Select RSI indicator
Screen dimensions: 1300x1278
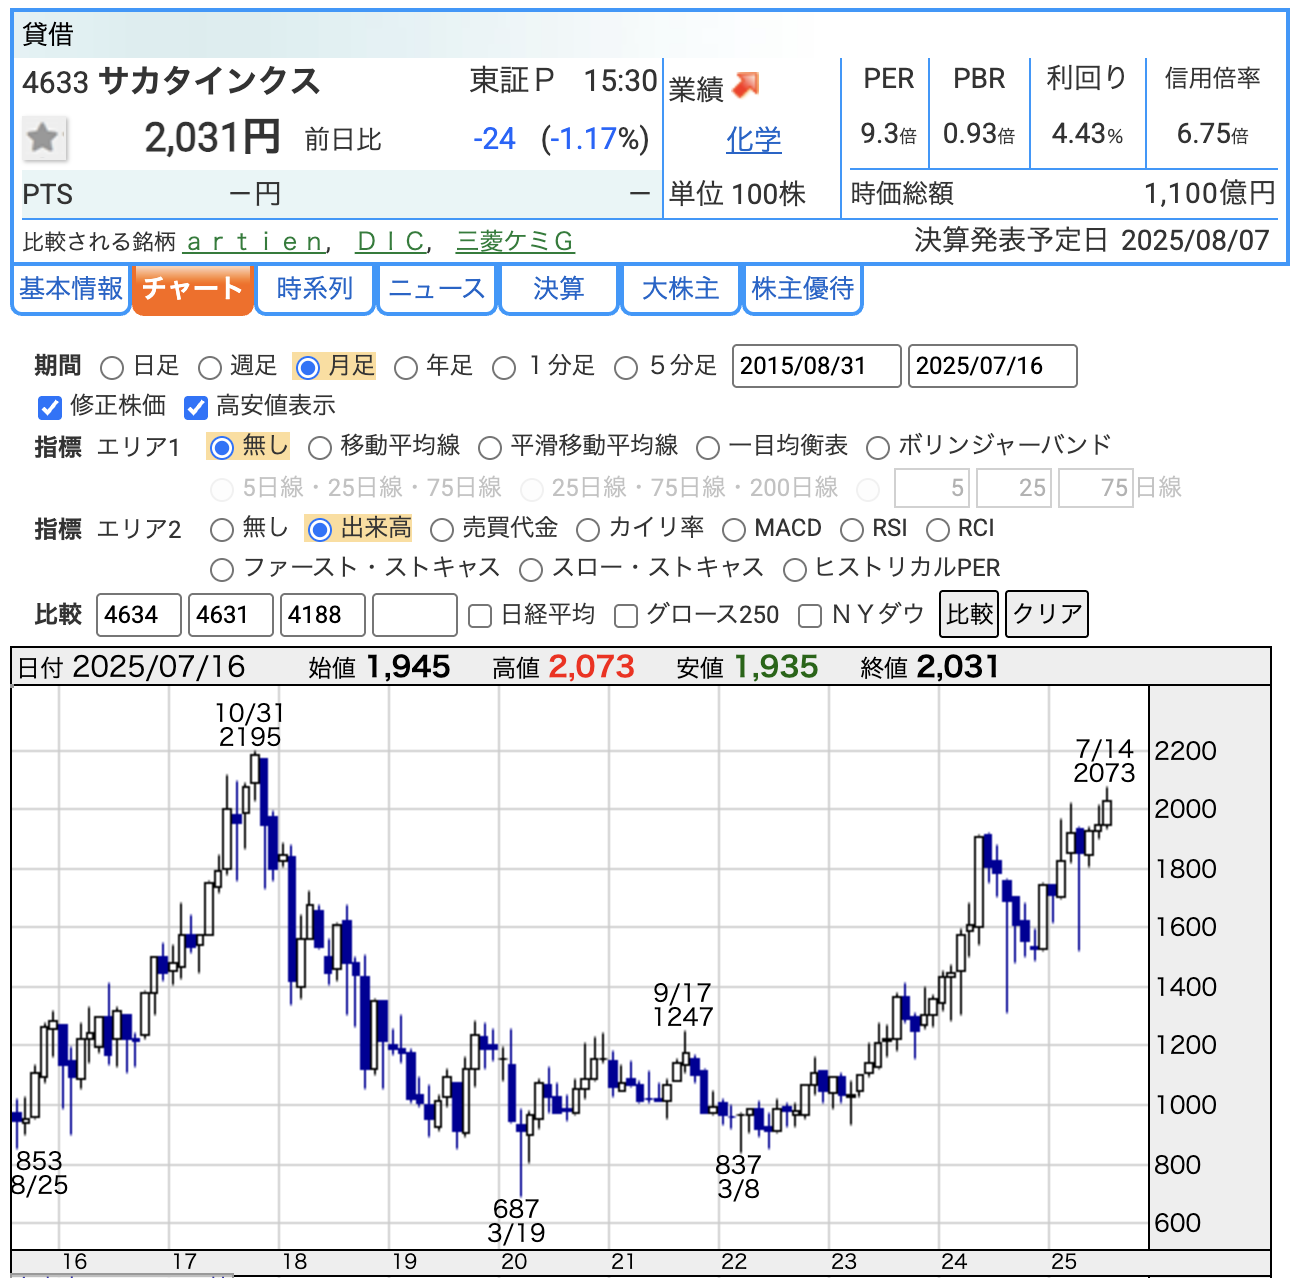852,530
